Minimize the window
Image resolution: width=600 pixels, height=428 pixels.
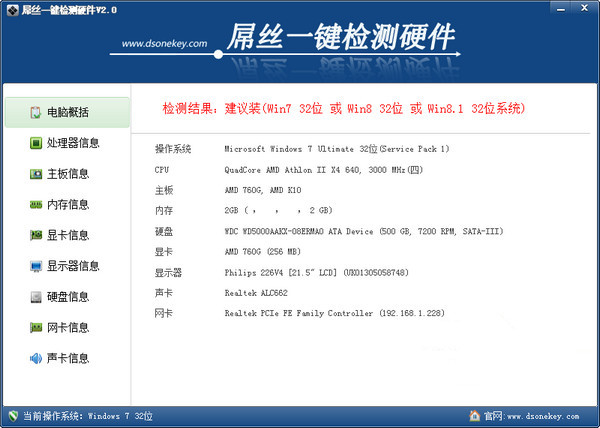click(561, 8)
